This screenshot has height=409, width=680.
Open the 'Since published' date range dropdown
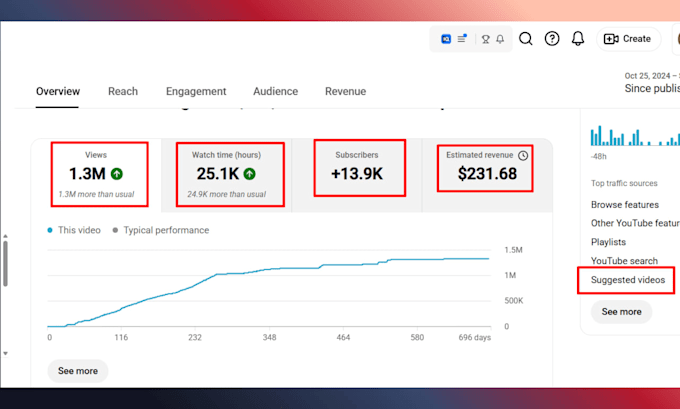pyautogui.click(x=652, y=82)
